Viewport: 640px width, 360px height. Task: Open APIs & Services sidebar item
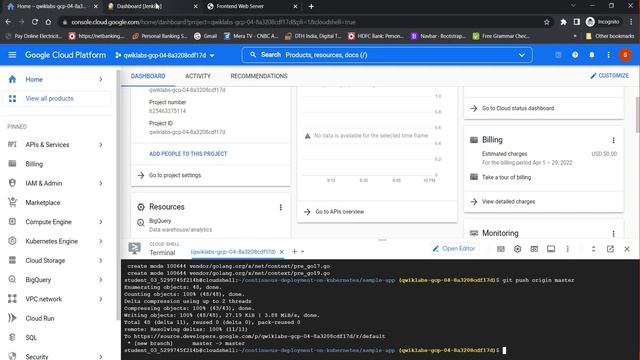[47, 144]
